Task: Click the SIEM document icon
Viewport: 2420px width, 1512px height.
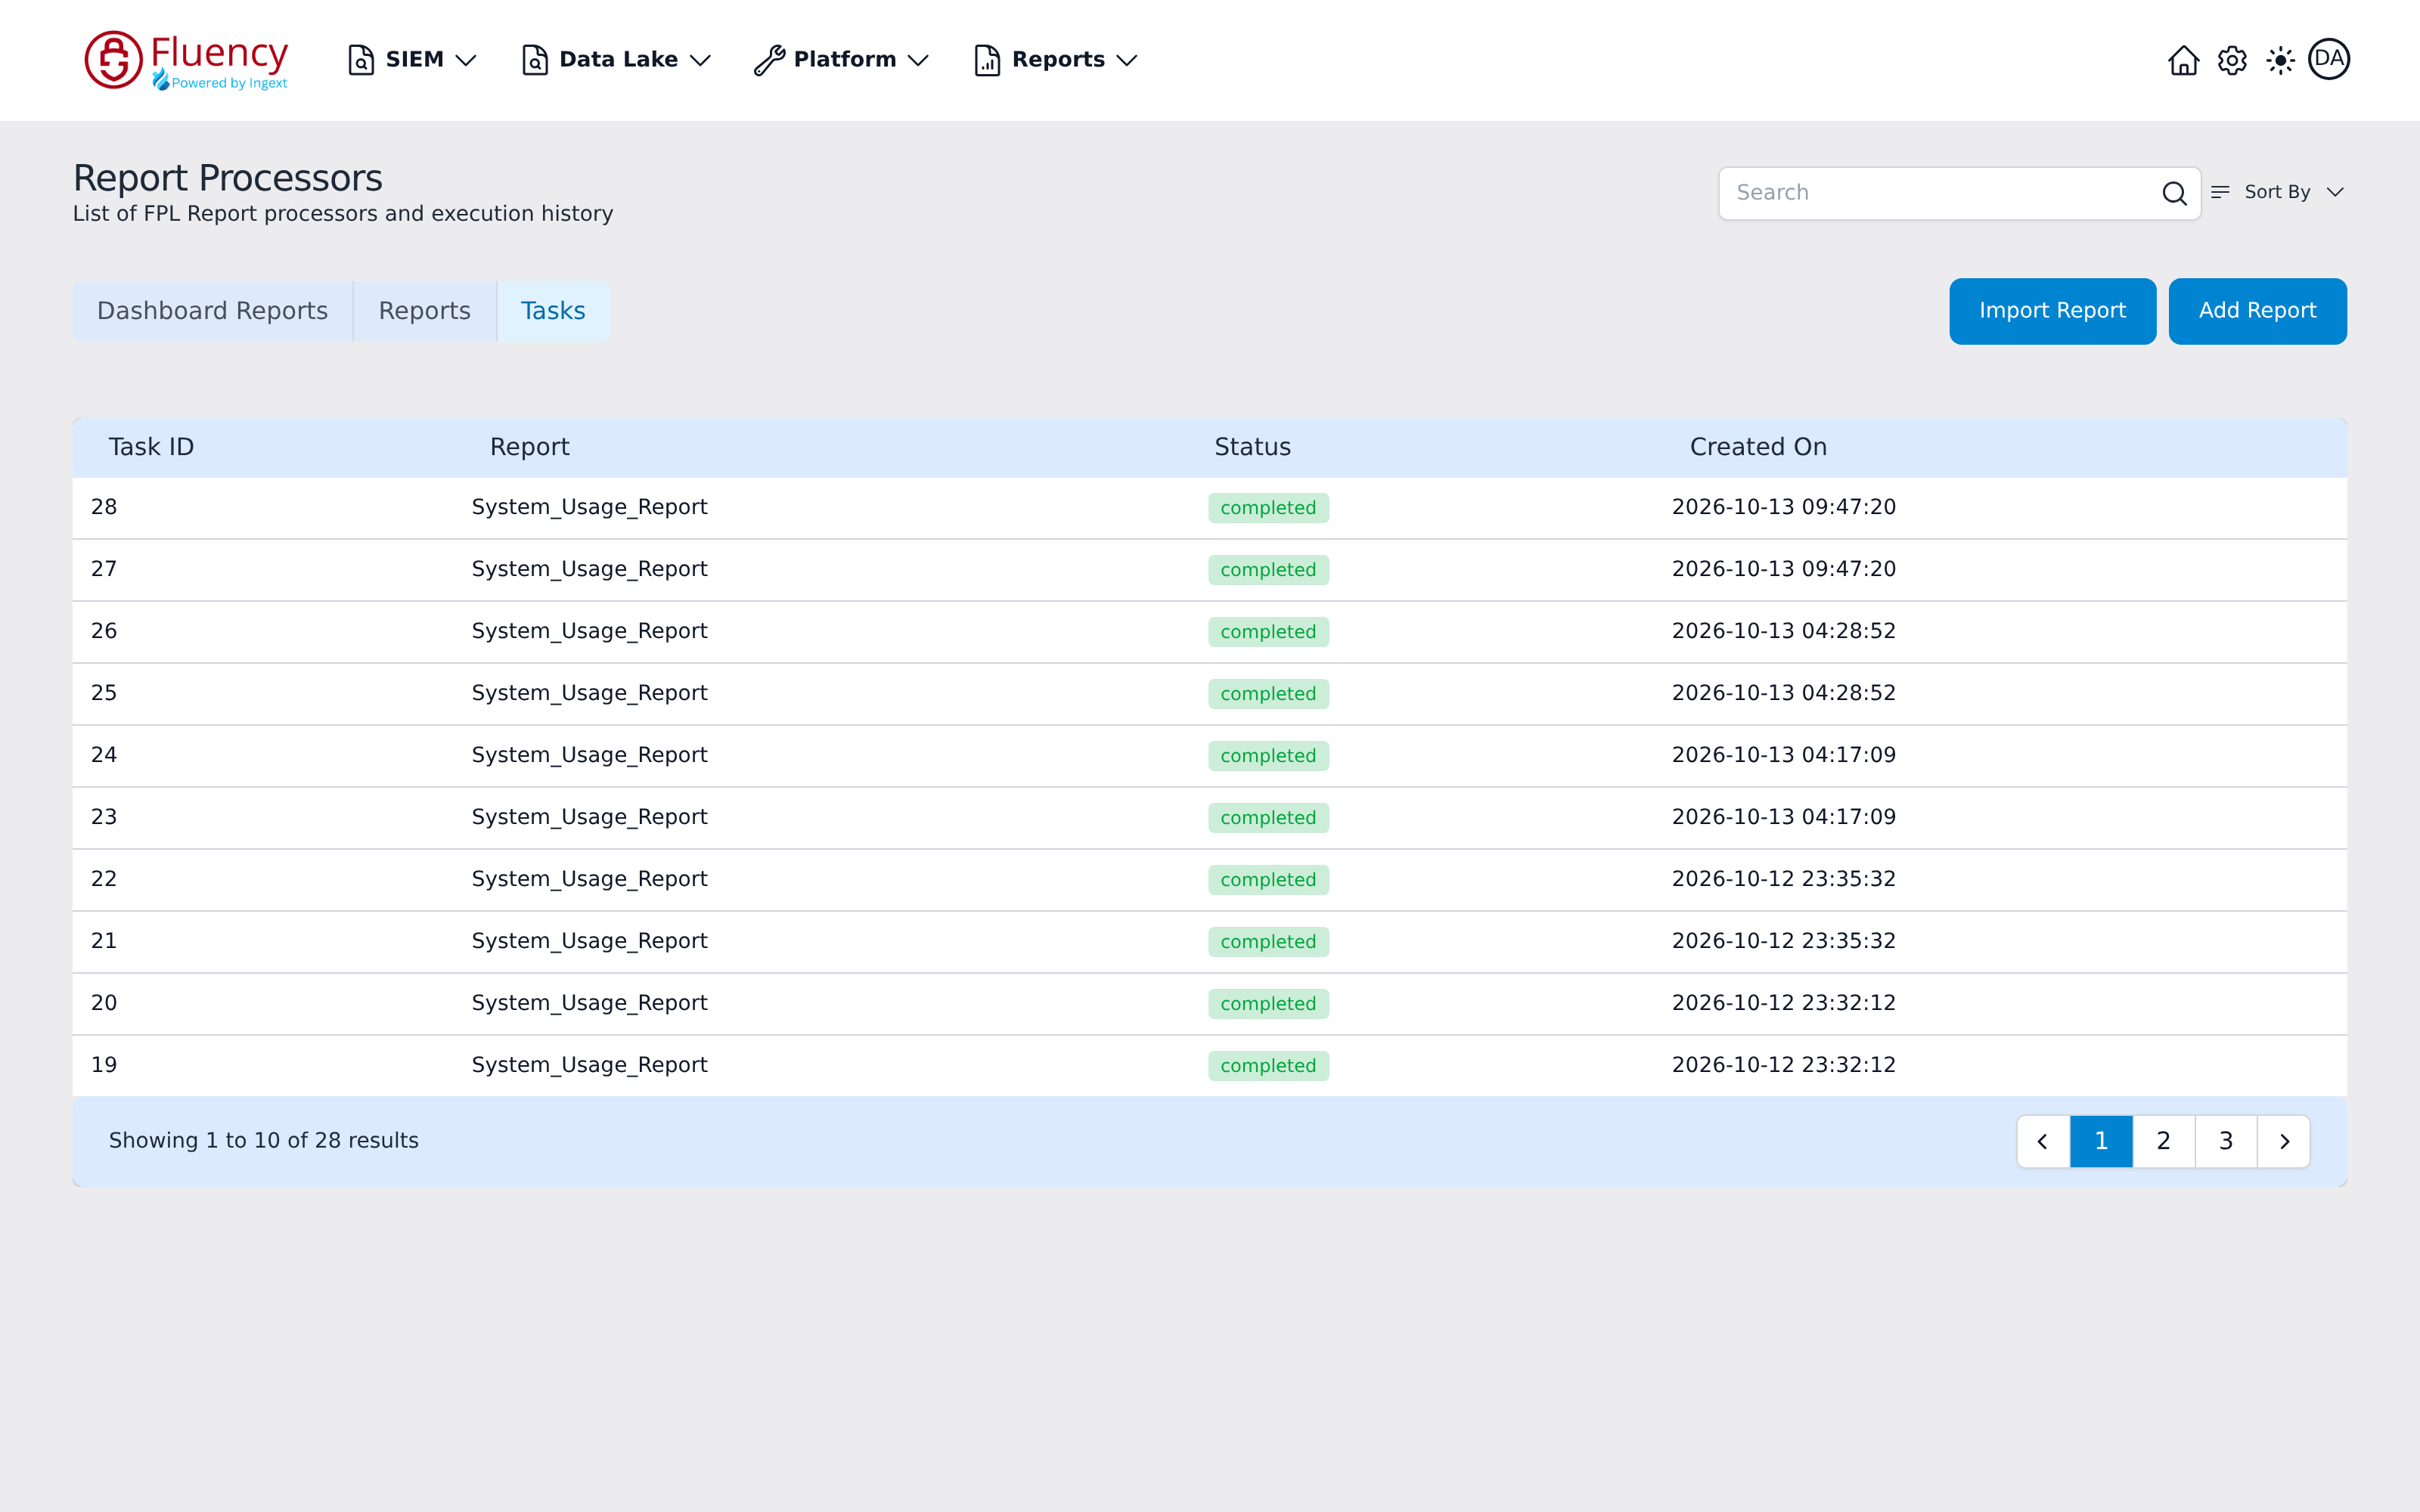Action: pyautogui.click(x=361, y=60)
